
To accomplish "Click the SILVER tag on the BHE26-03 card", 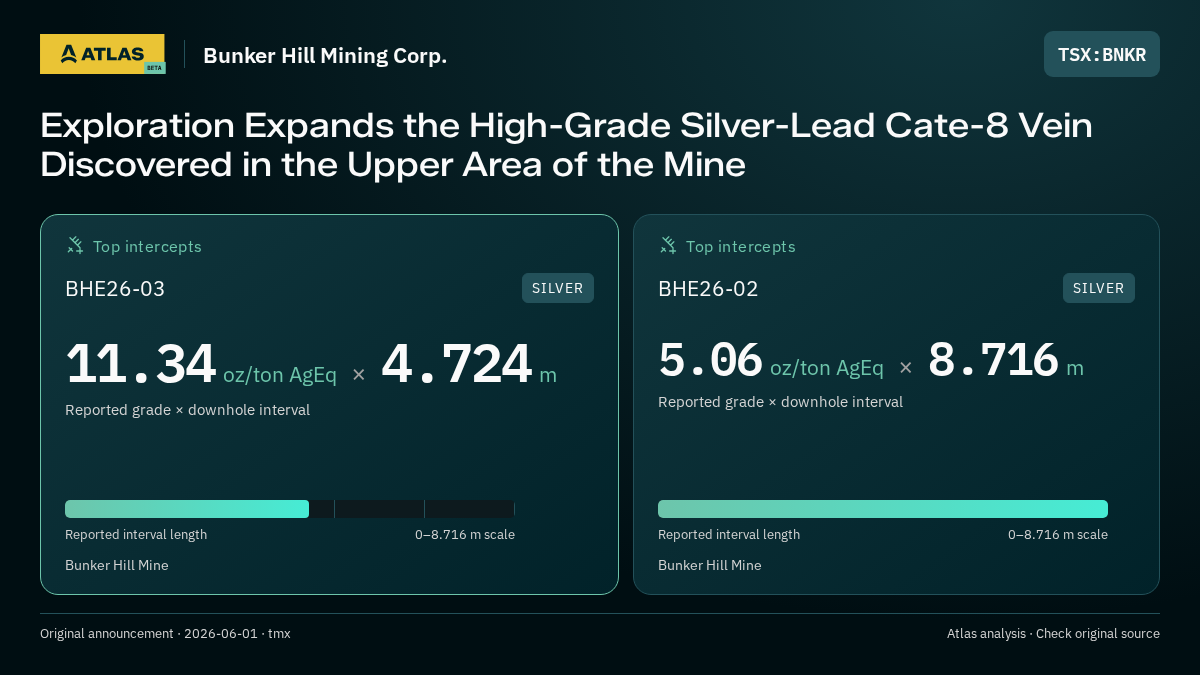I will (558, 288).
